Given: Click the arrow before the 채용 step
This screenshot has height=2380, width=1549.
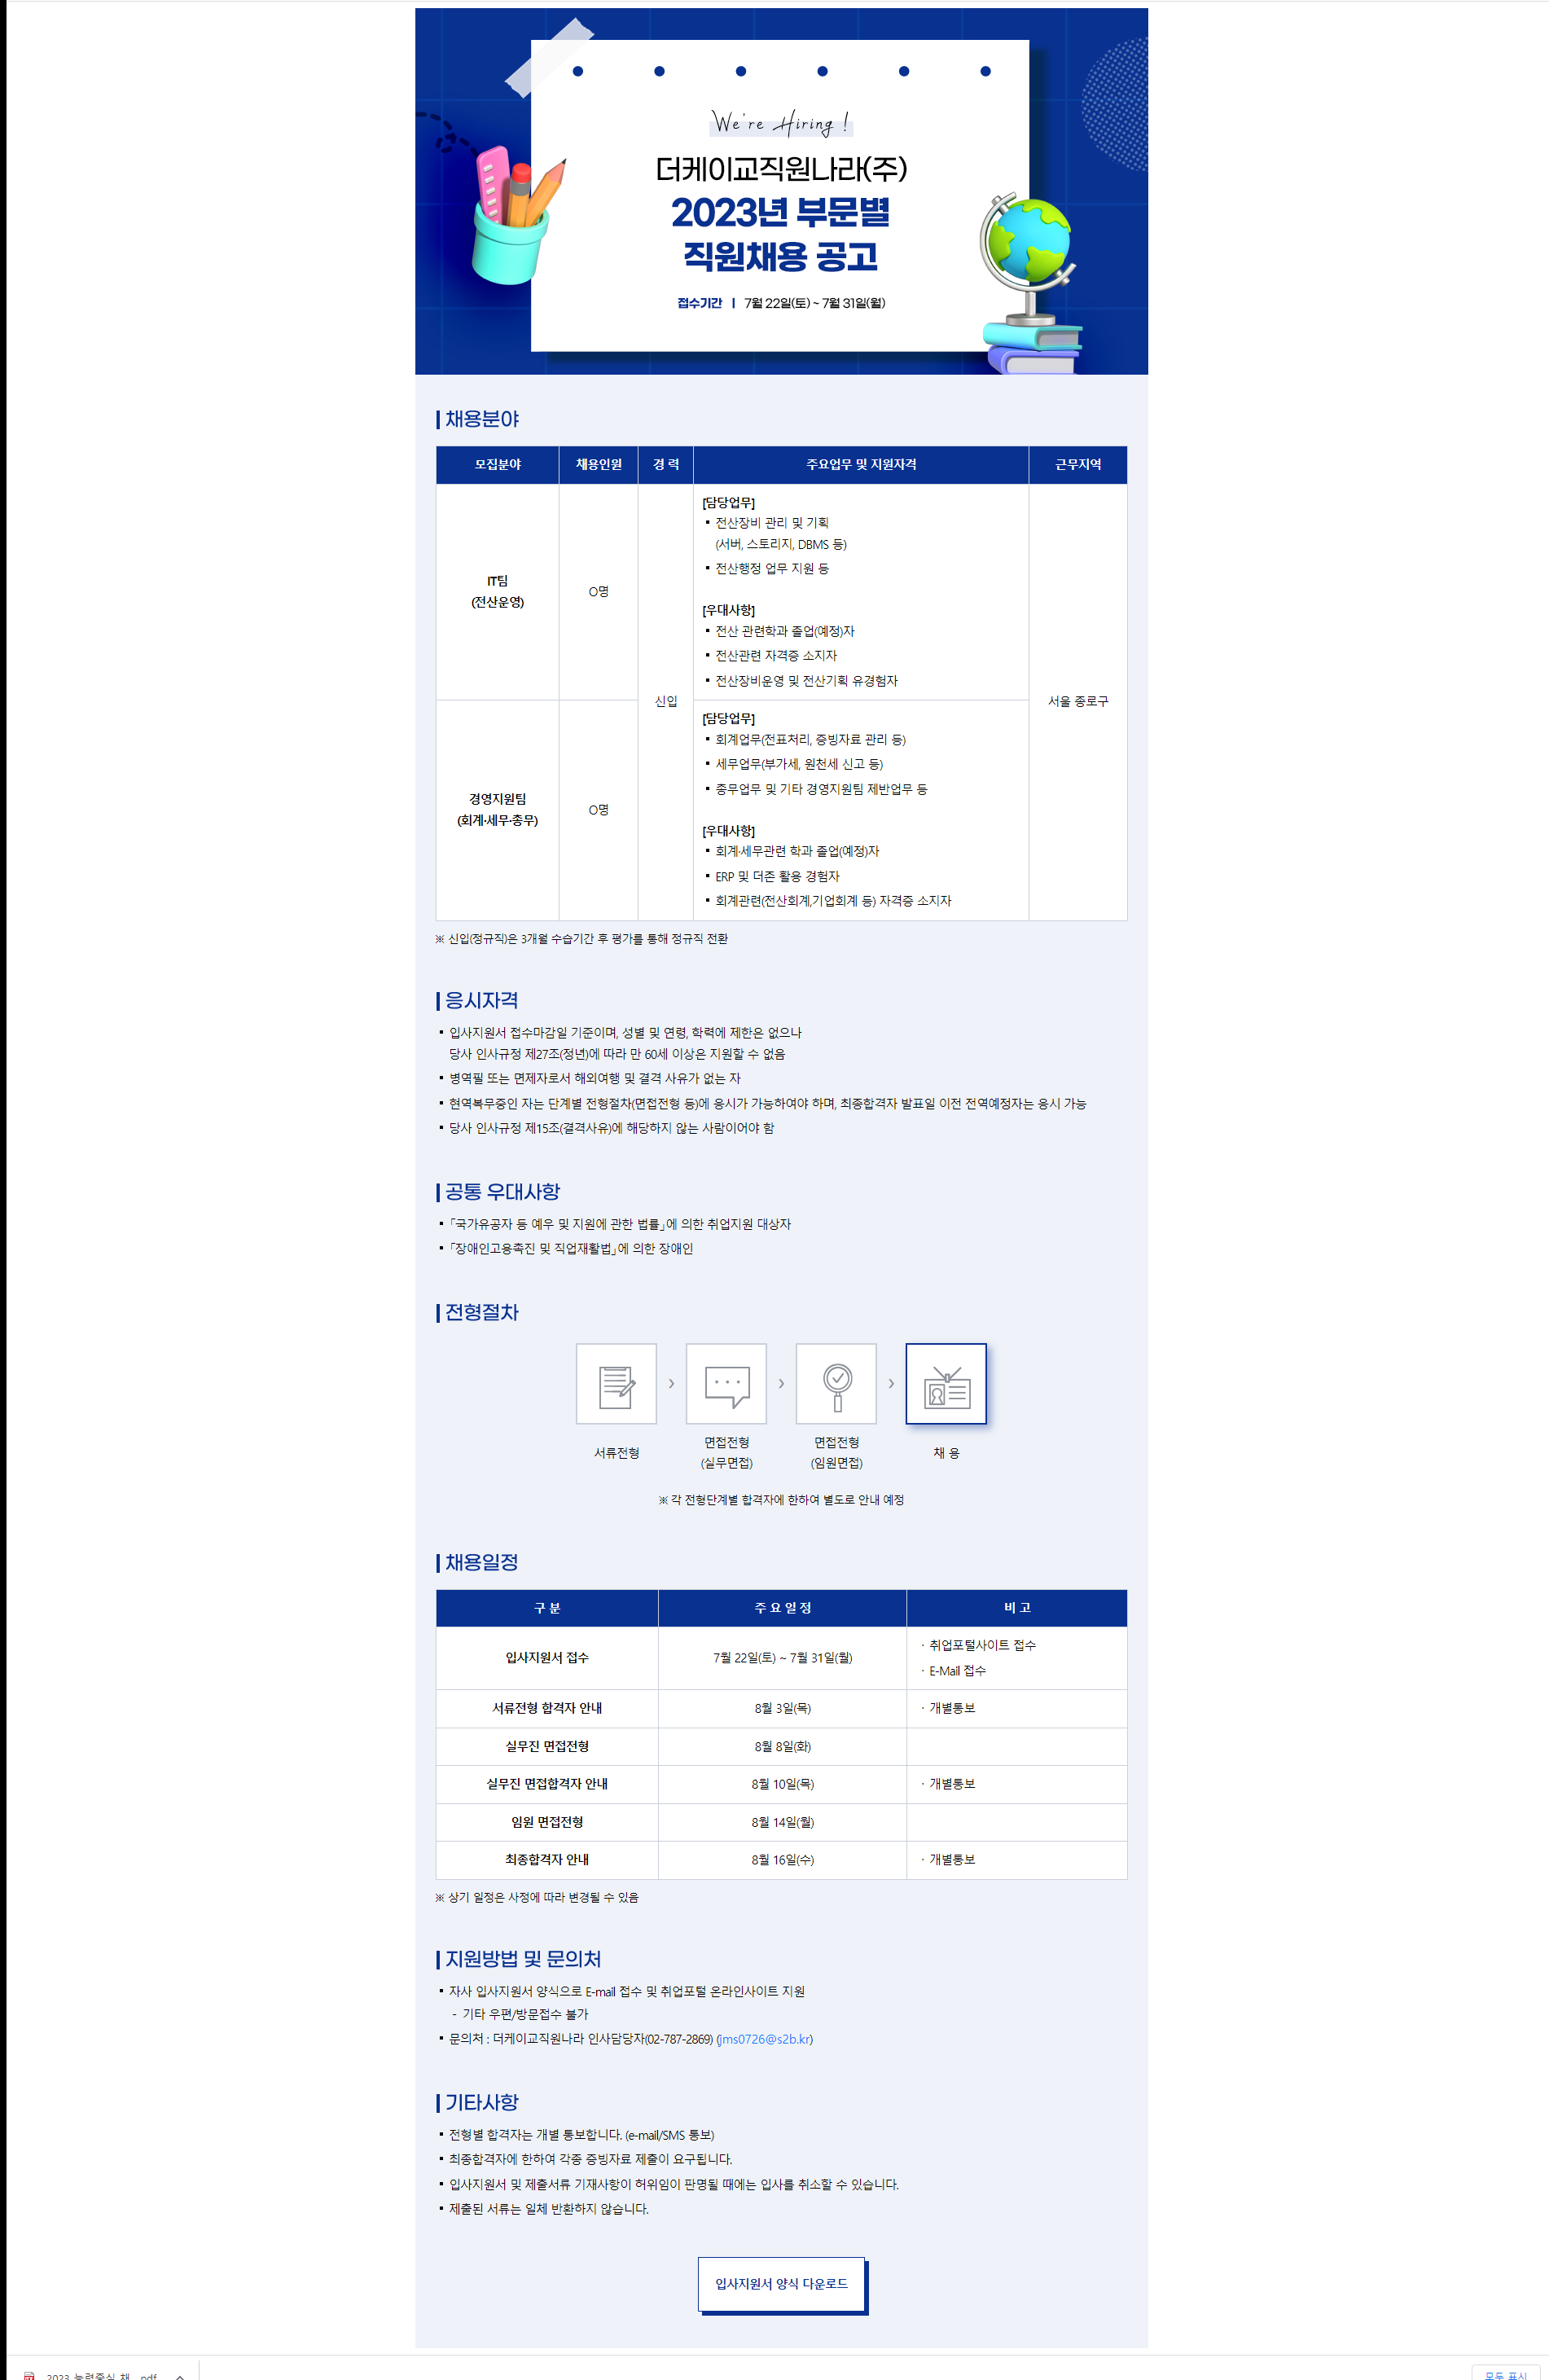Looking at the screenshot, I should click(891, 1384).
